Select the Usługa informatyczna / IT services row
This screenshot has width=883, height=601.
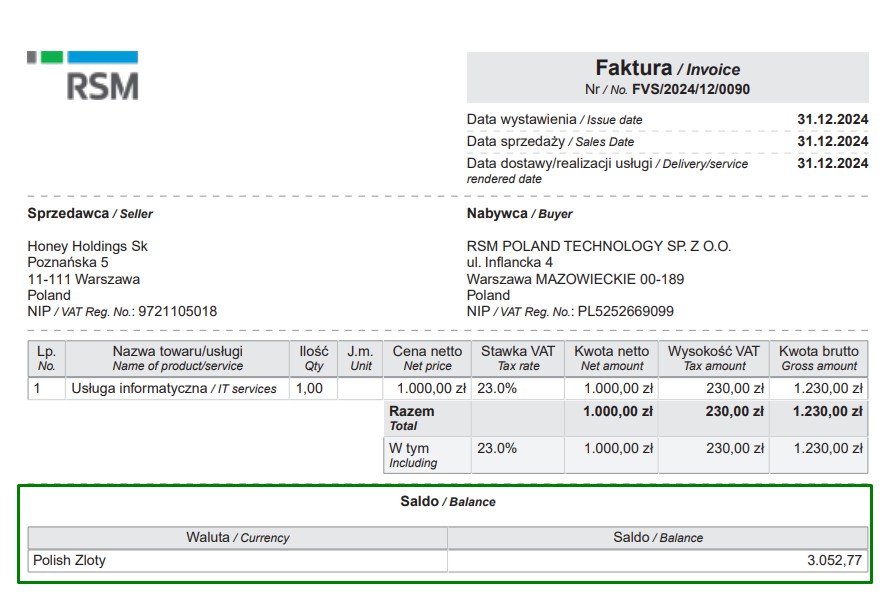[173, 388]
